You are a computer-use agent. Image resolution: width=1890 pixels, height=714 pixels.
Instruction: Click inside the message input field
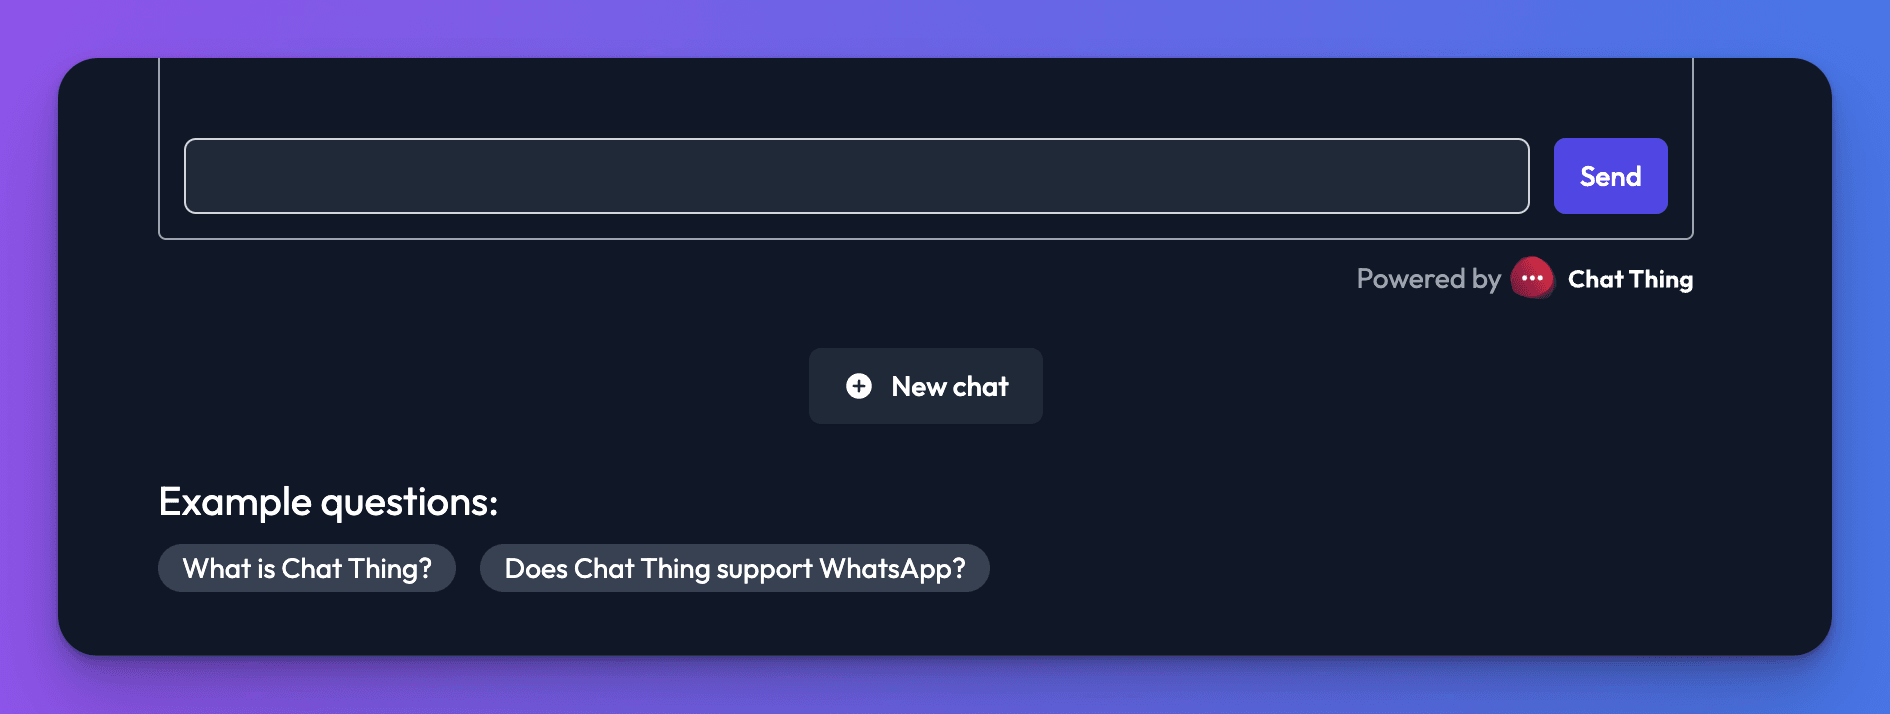(856, 176)
